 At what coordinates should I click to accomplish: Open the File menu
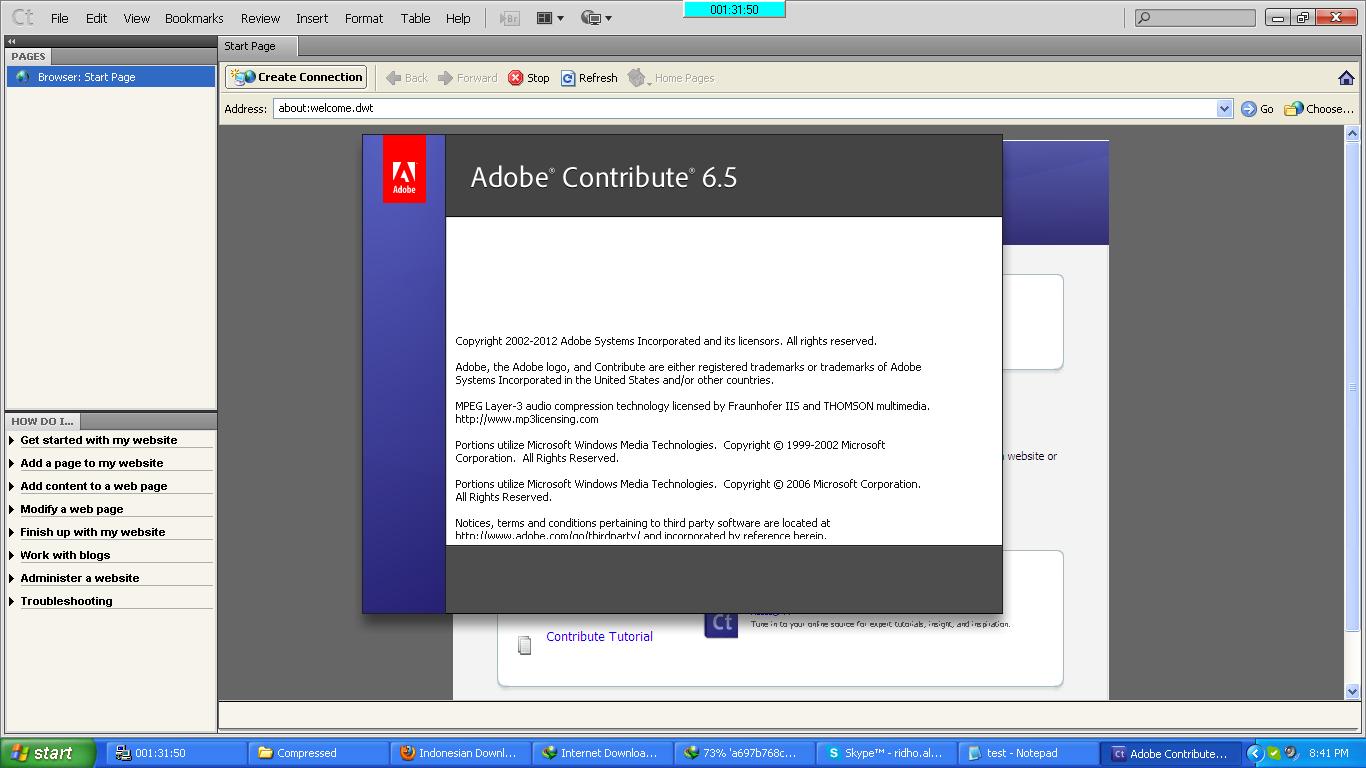coord(60,18)
